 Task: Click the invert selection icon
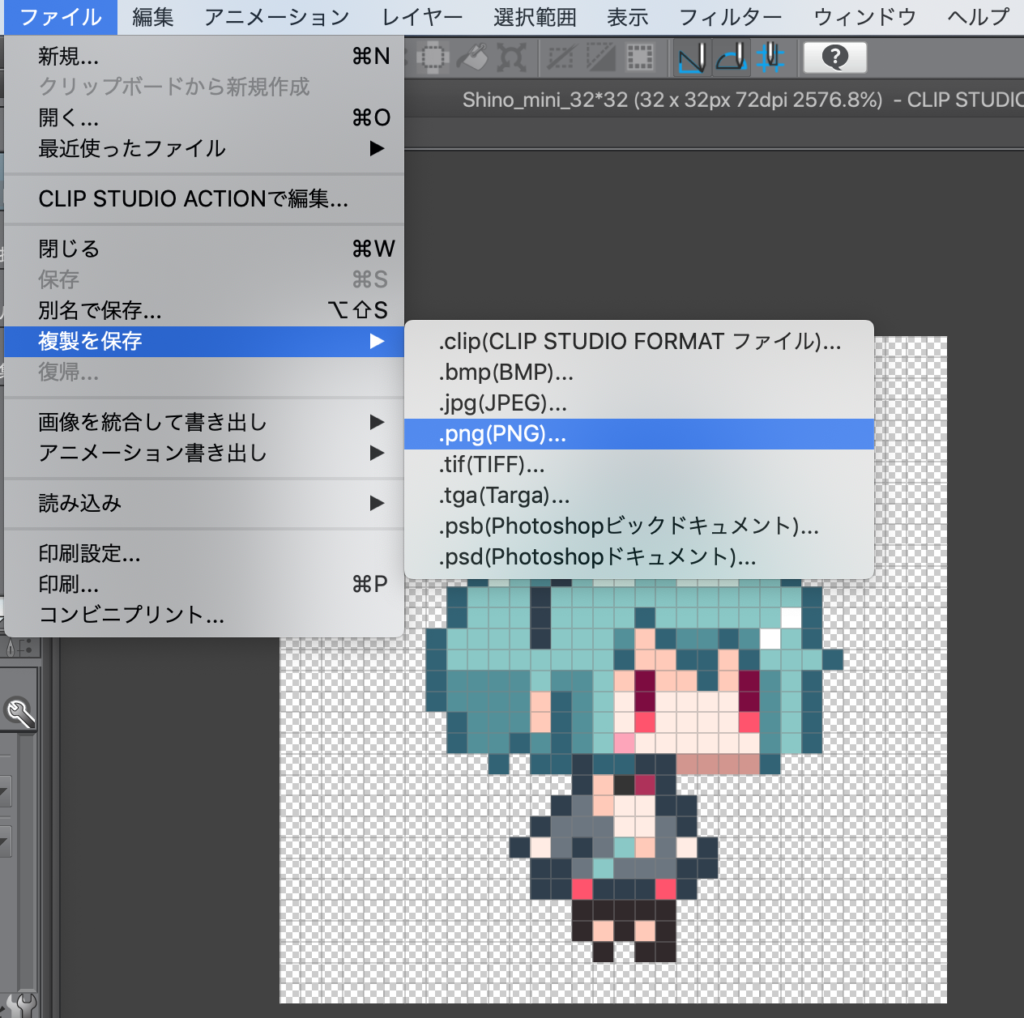click(x=600, y=58)
